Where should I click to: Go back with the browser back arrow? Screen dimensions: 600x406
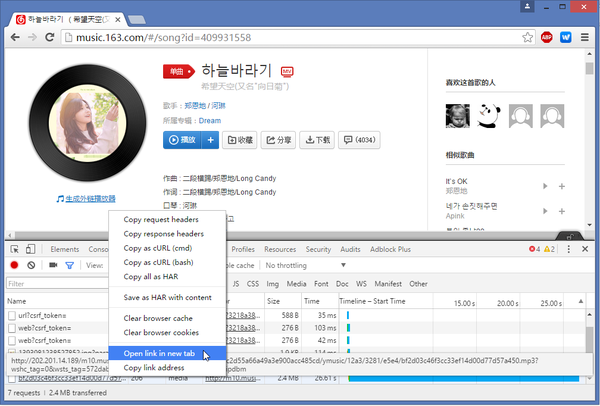pyautogui.click(x=15, y=38)
